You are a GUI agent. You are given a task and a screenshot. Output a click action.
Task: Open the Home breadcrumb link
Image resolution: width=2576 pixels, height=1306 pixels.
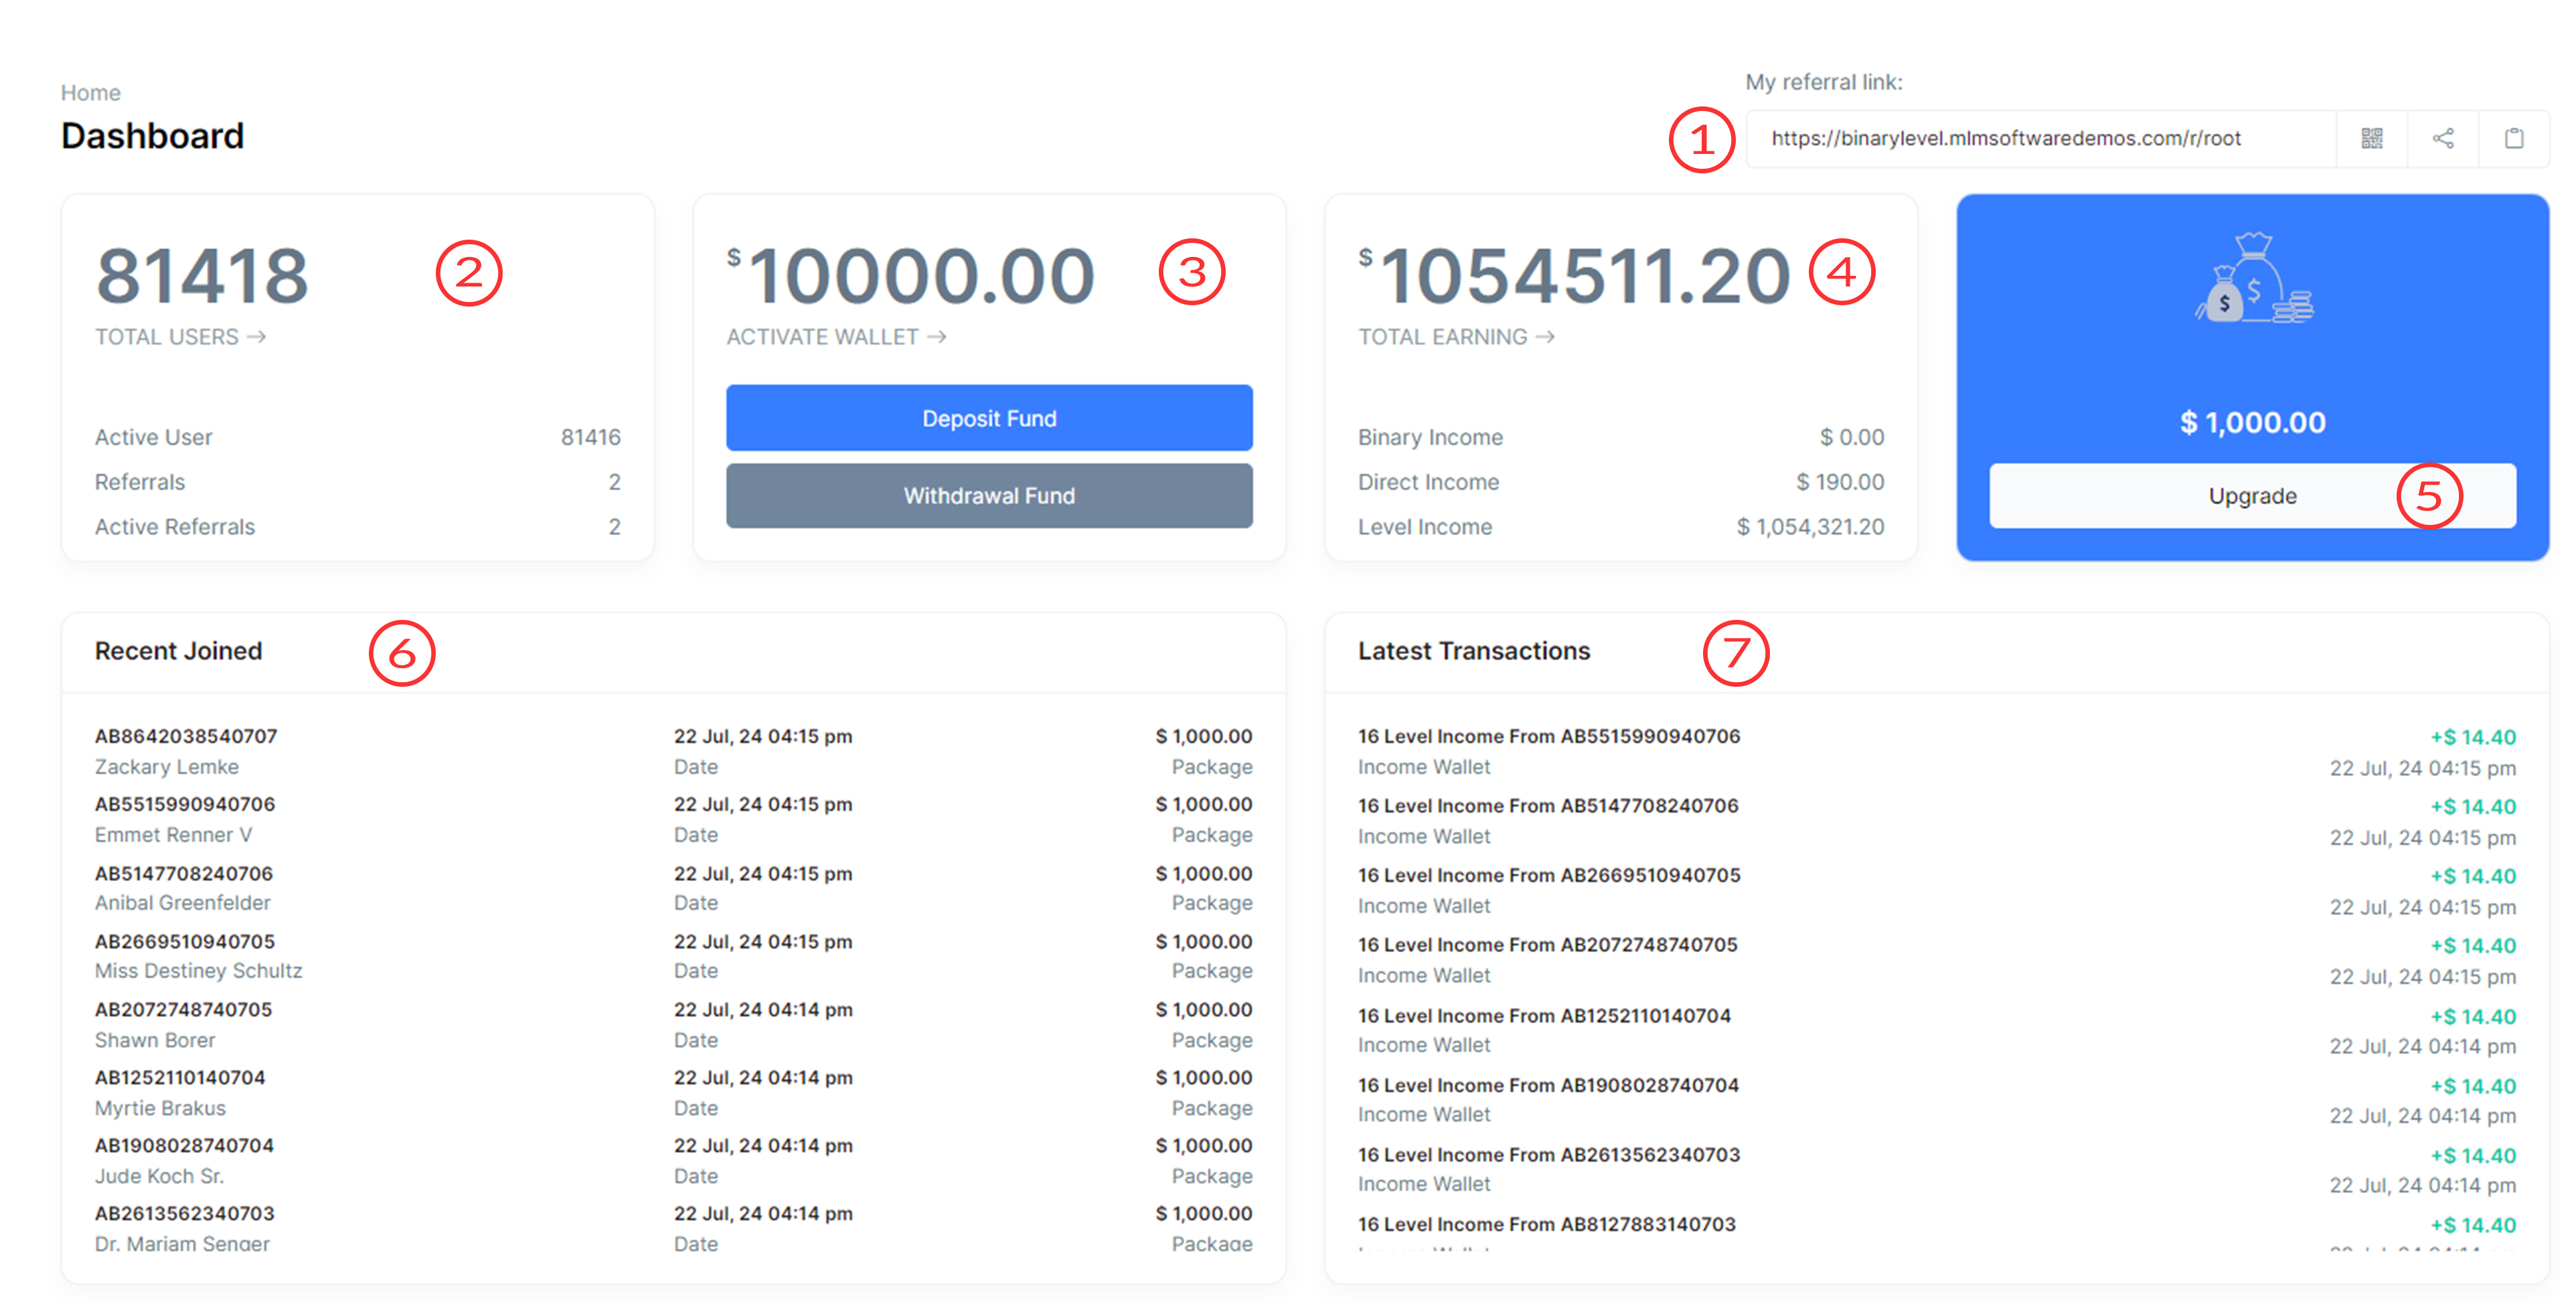[90, 93]
